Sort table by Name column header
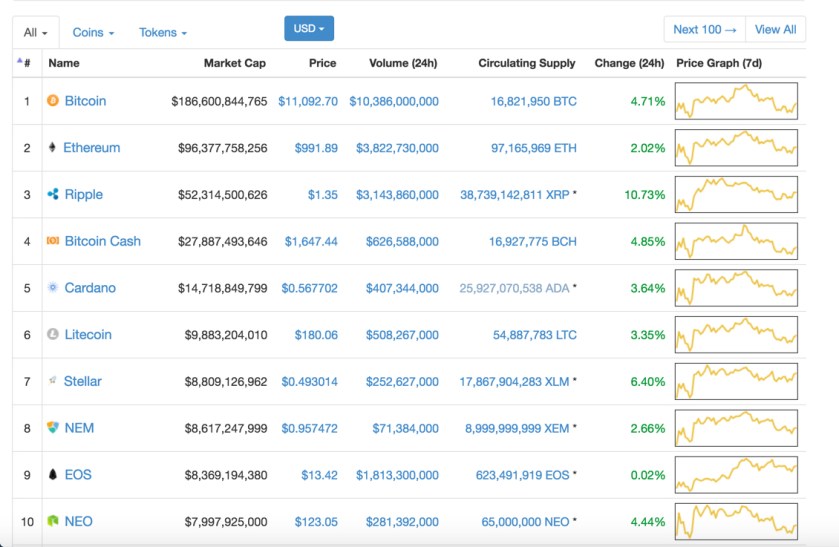The height and width of the screenshot is (547, 839). click(x=64, y=63)
